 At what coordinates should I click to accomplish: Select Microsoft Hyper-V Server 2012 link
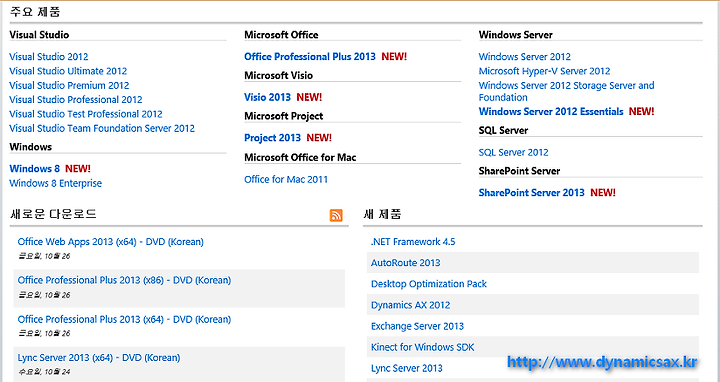click(545, 71)
